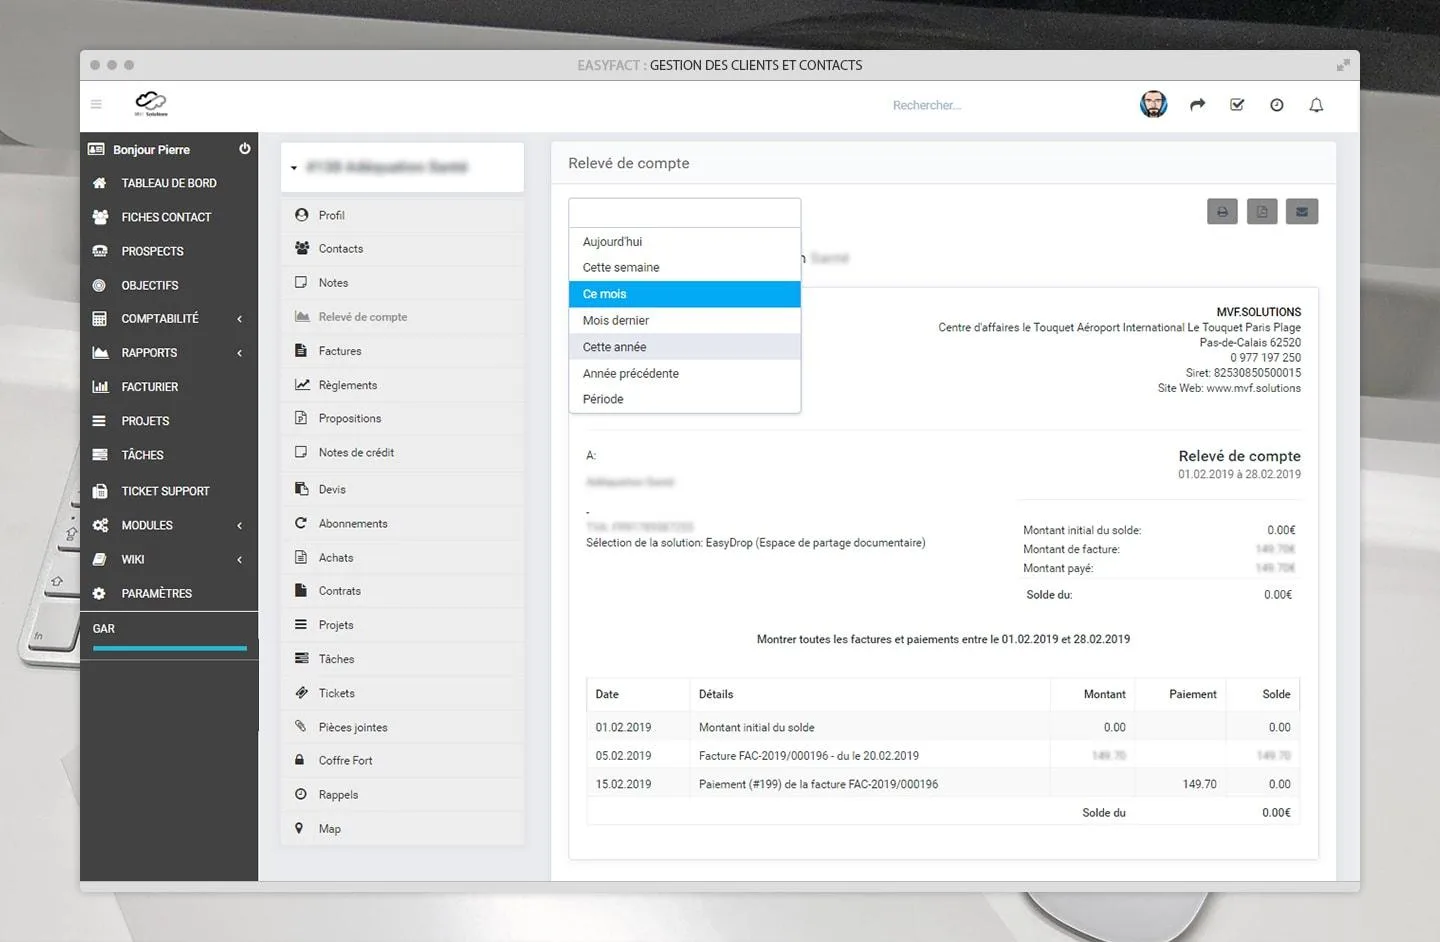Toggle the hamburger sidebar menu

pos(96,104)
